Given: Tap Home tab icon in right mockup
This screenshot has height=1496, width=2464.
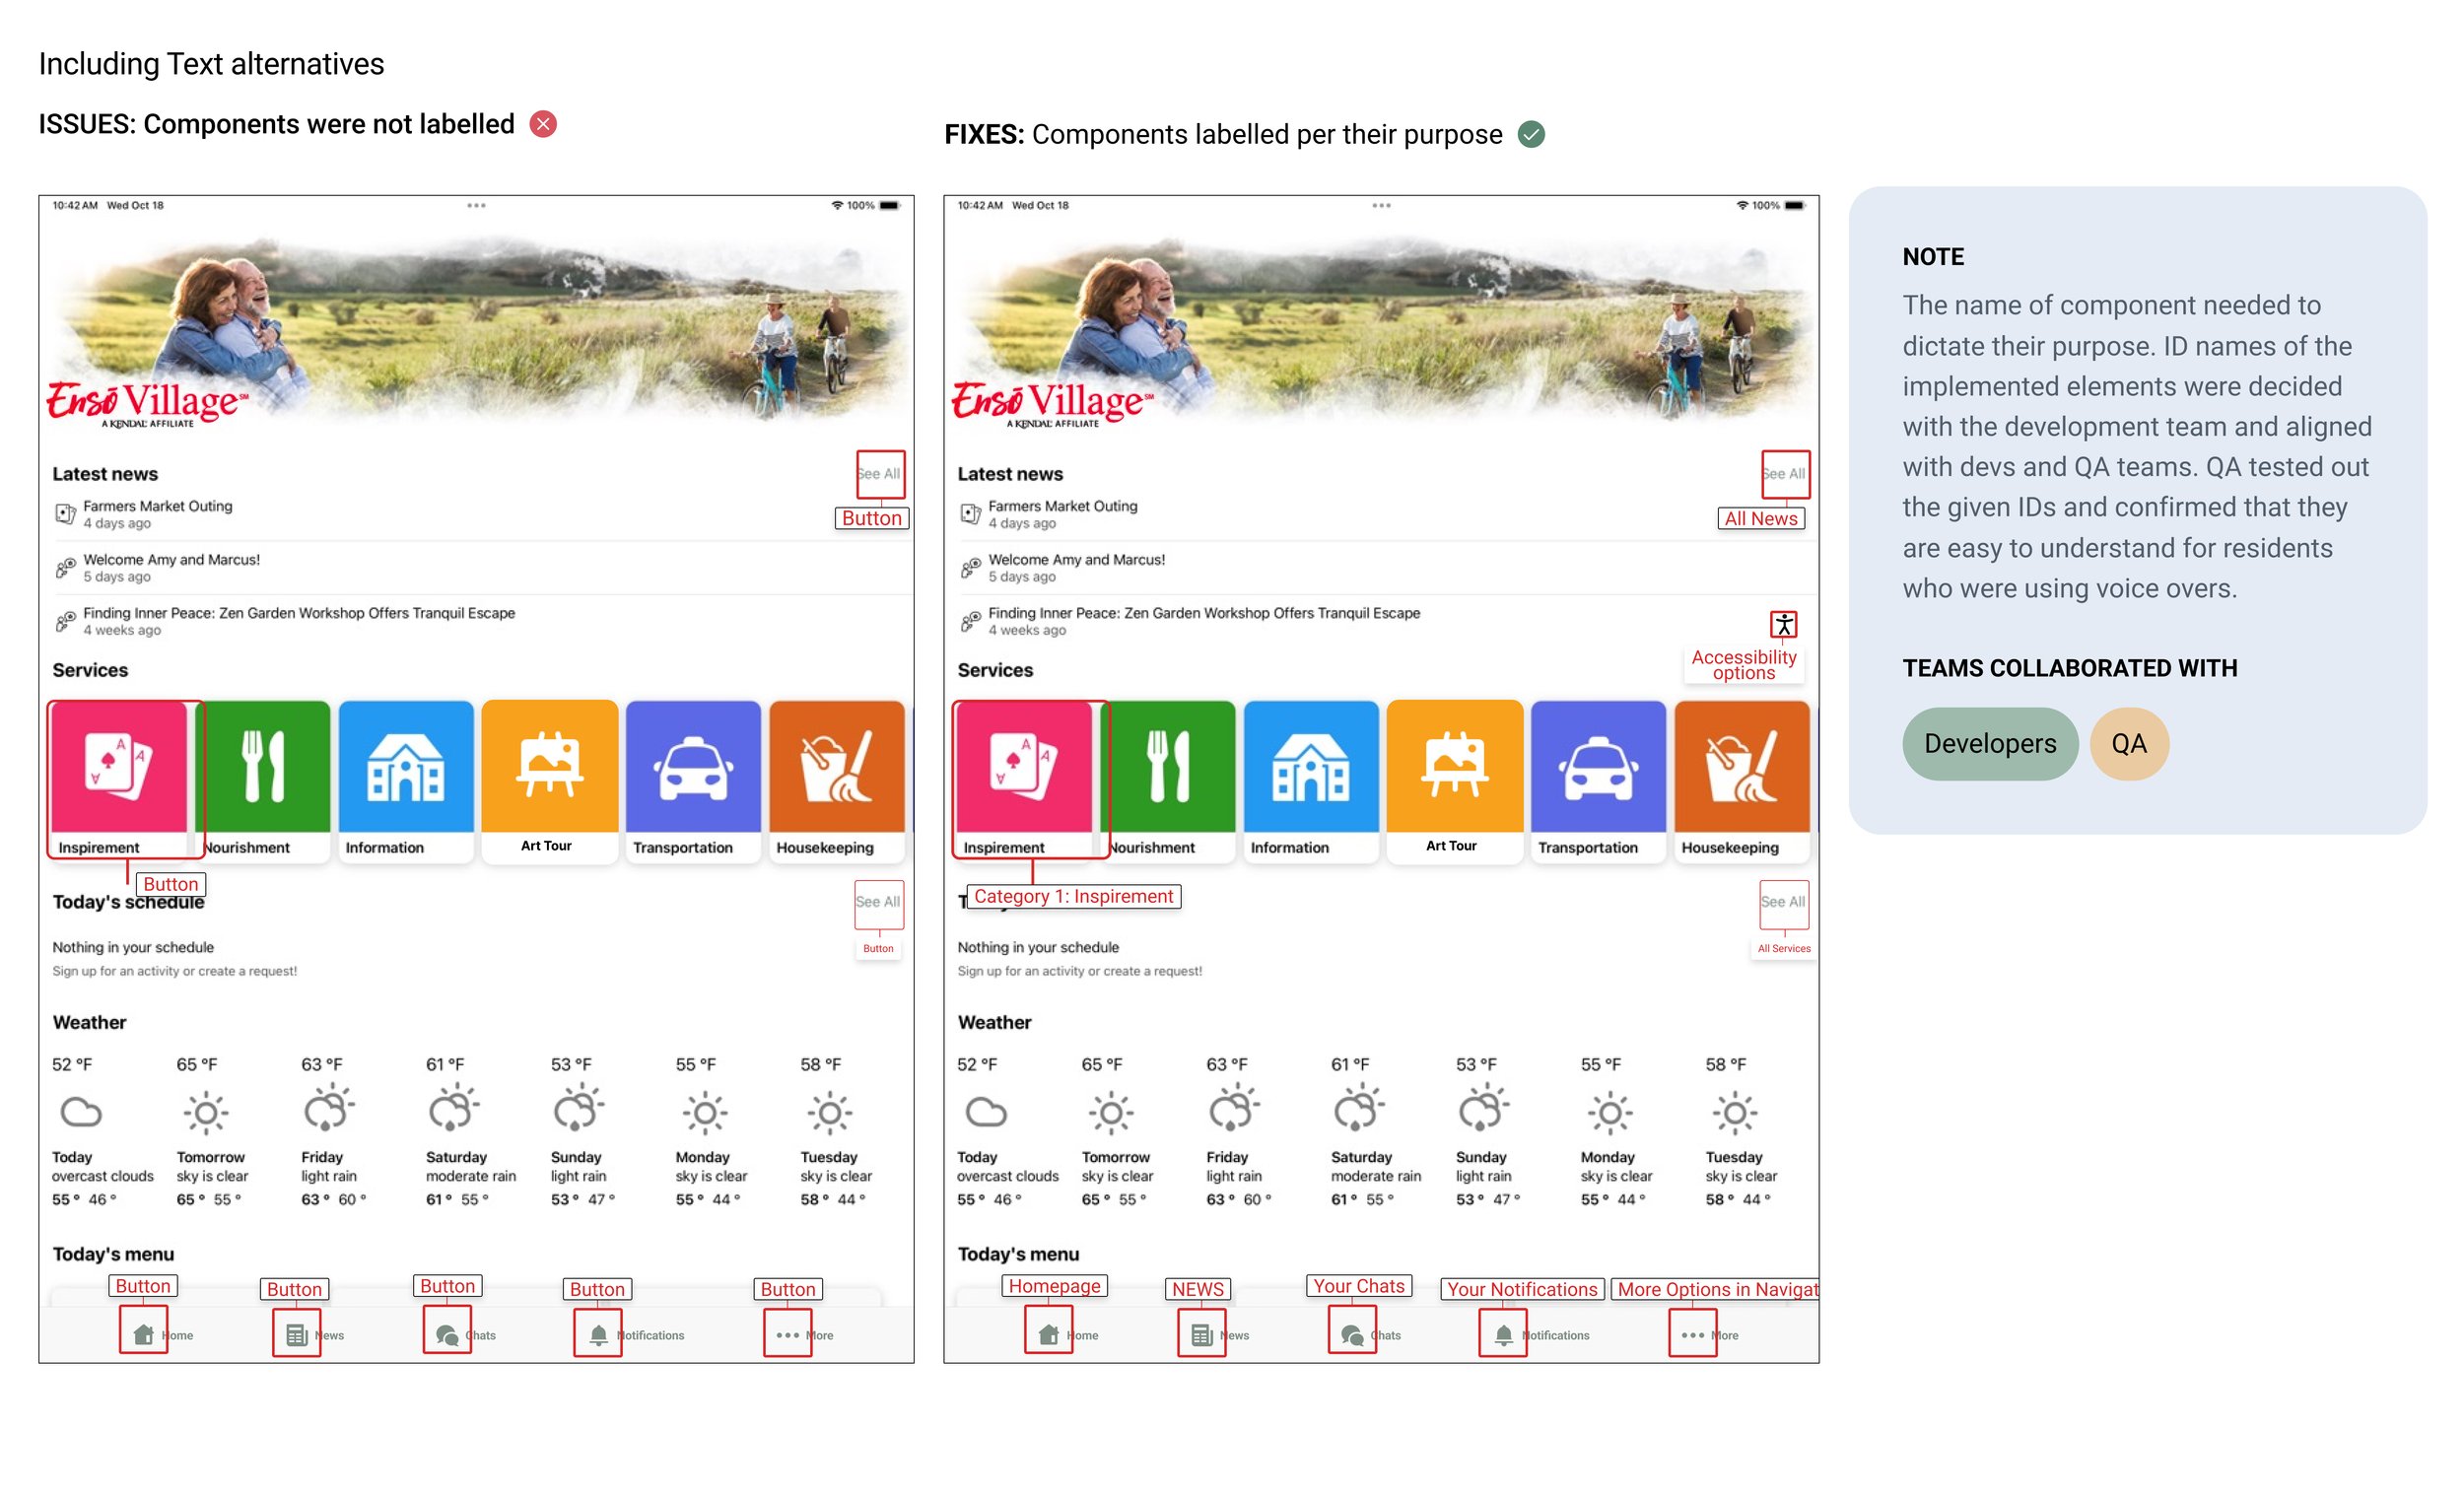Looking at the screenshot, I should click(x=1048, y=1335).
